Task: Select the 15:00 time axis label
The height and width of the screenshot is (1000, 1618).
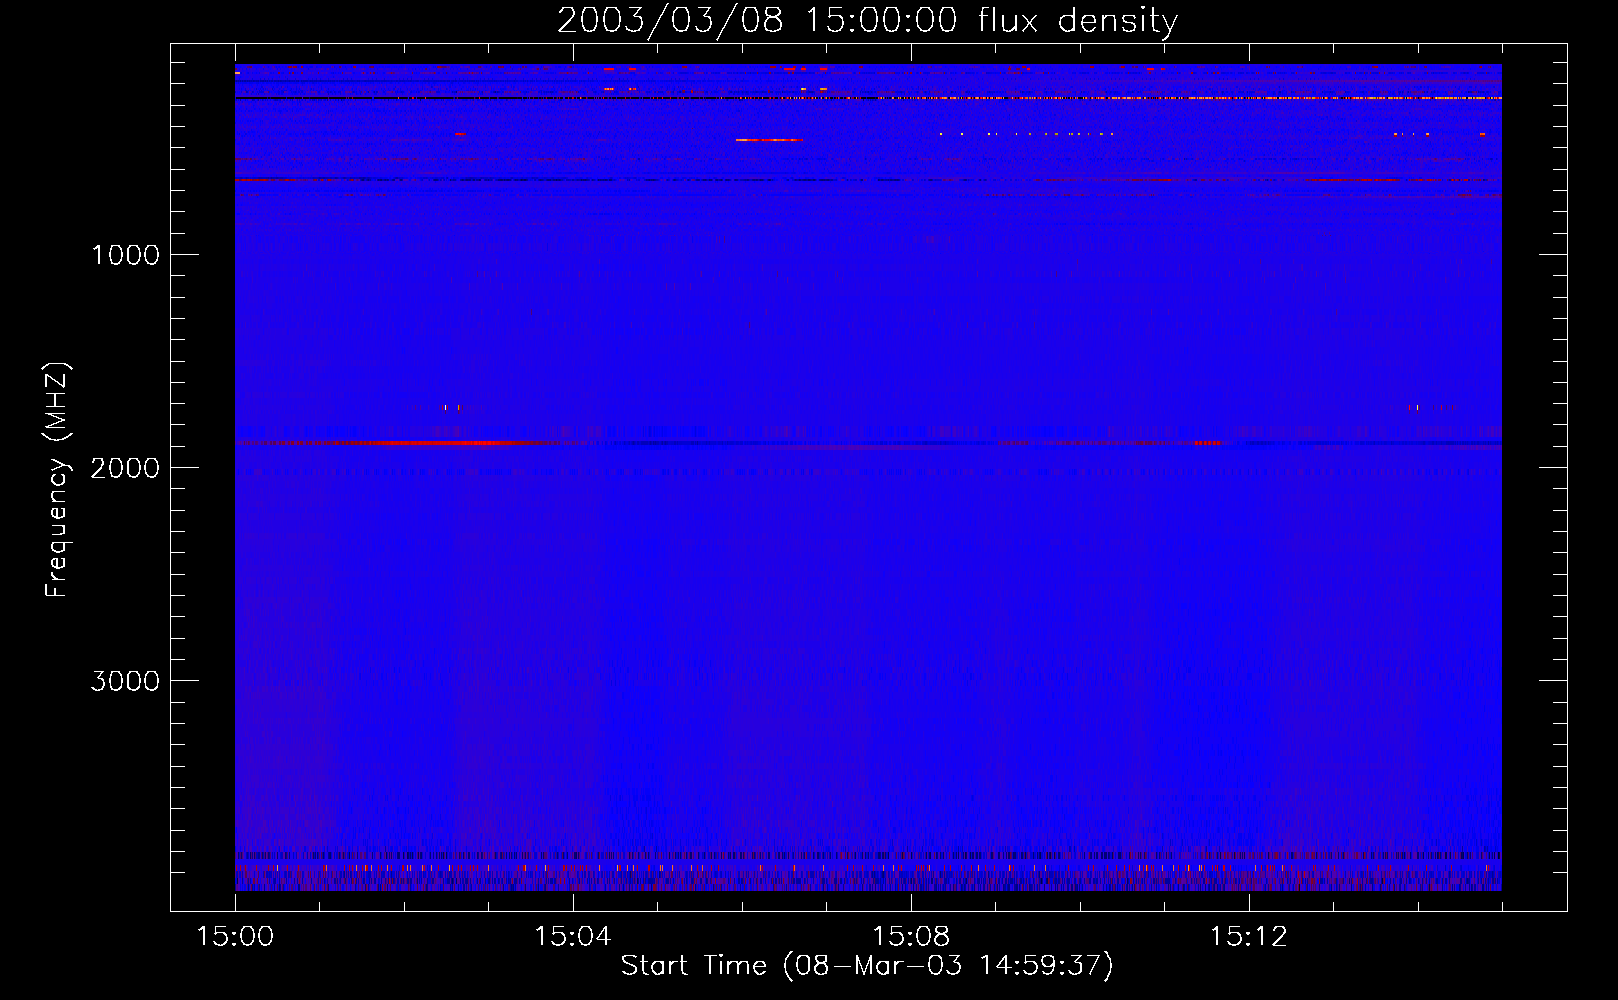Action: click(x=235, y=937)
